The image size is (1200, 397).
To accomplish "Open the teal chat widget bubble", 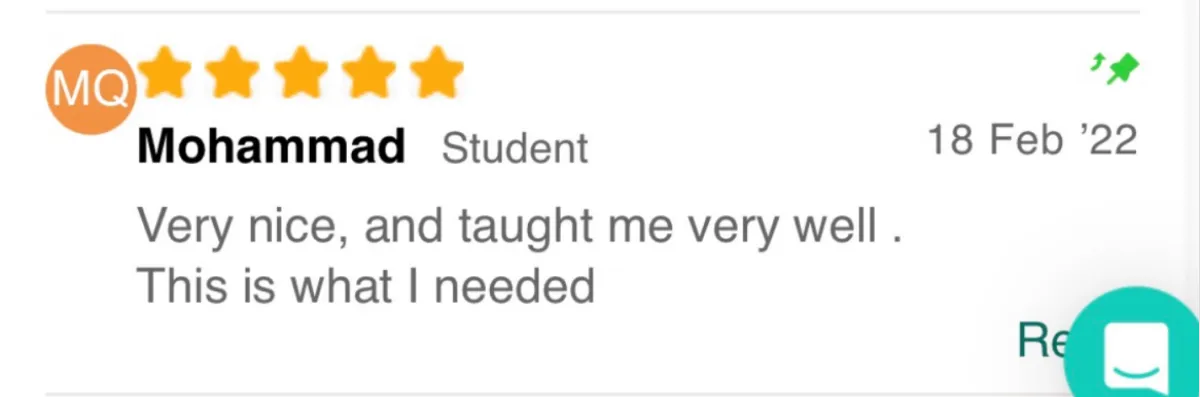I will click(x=1137, y=347).
